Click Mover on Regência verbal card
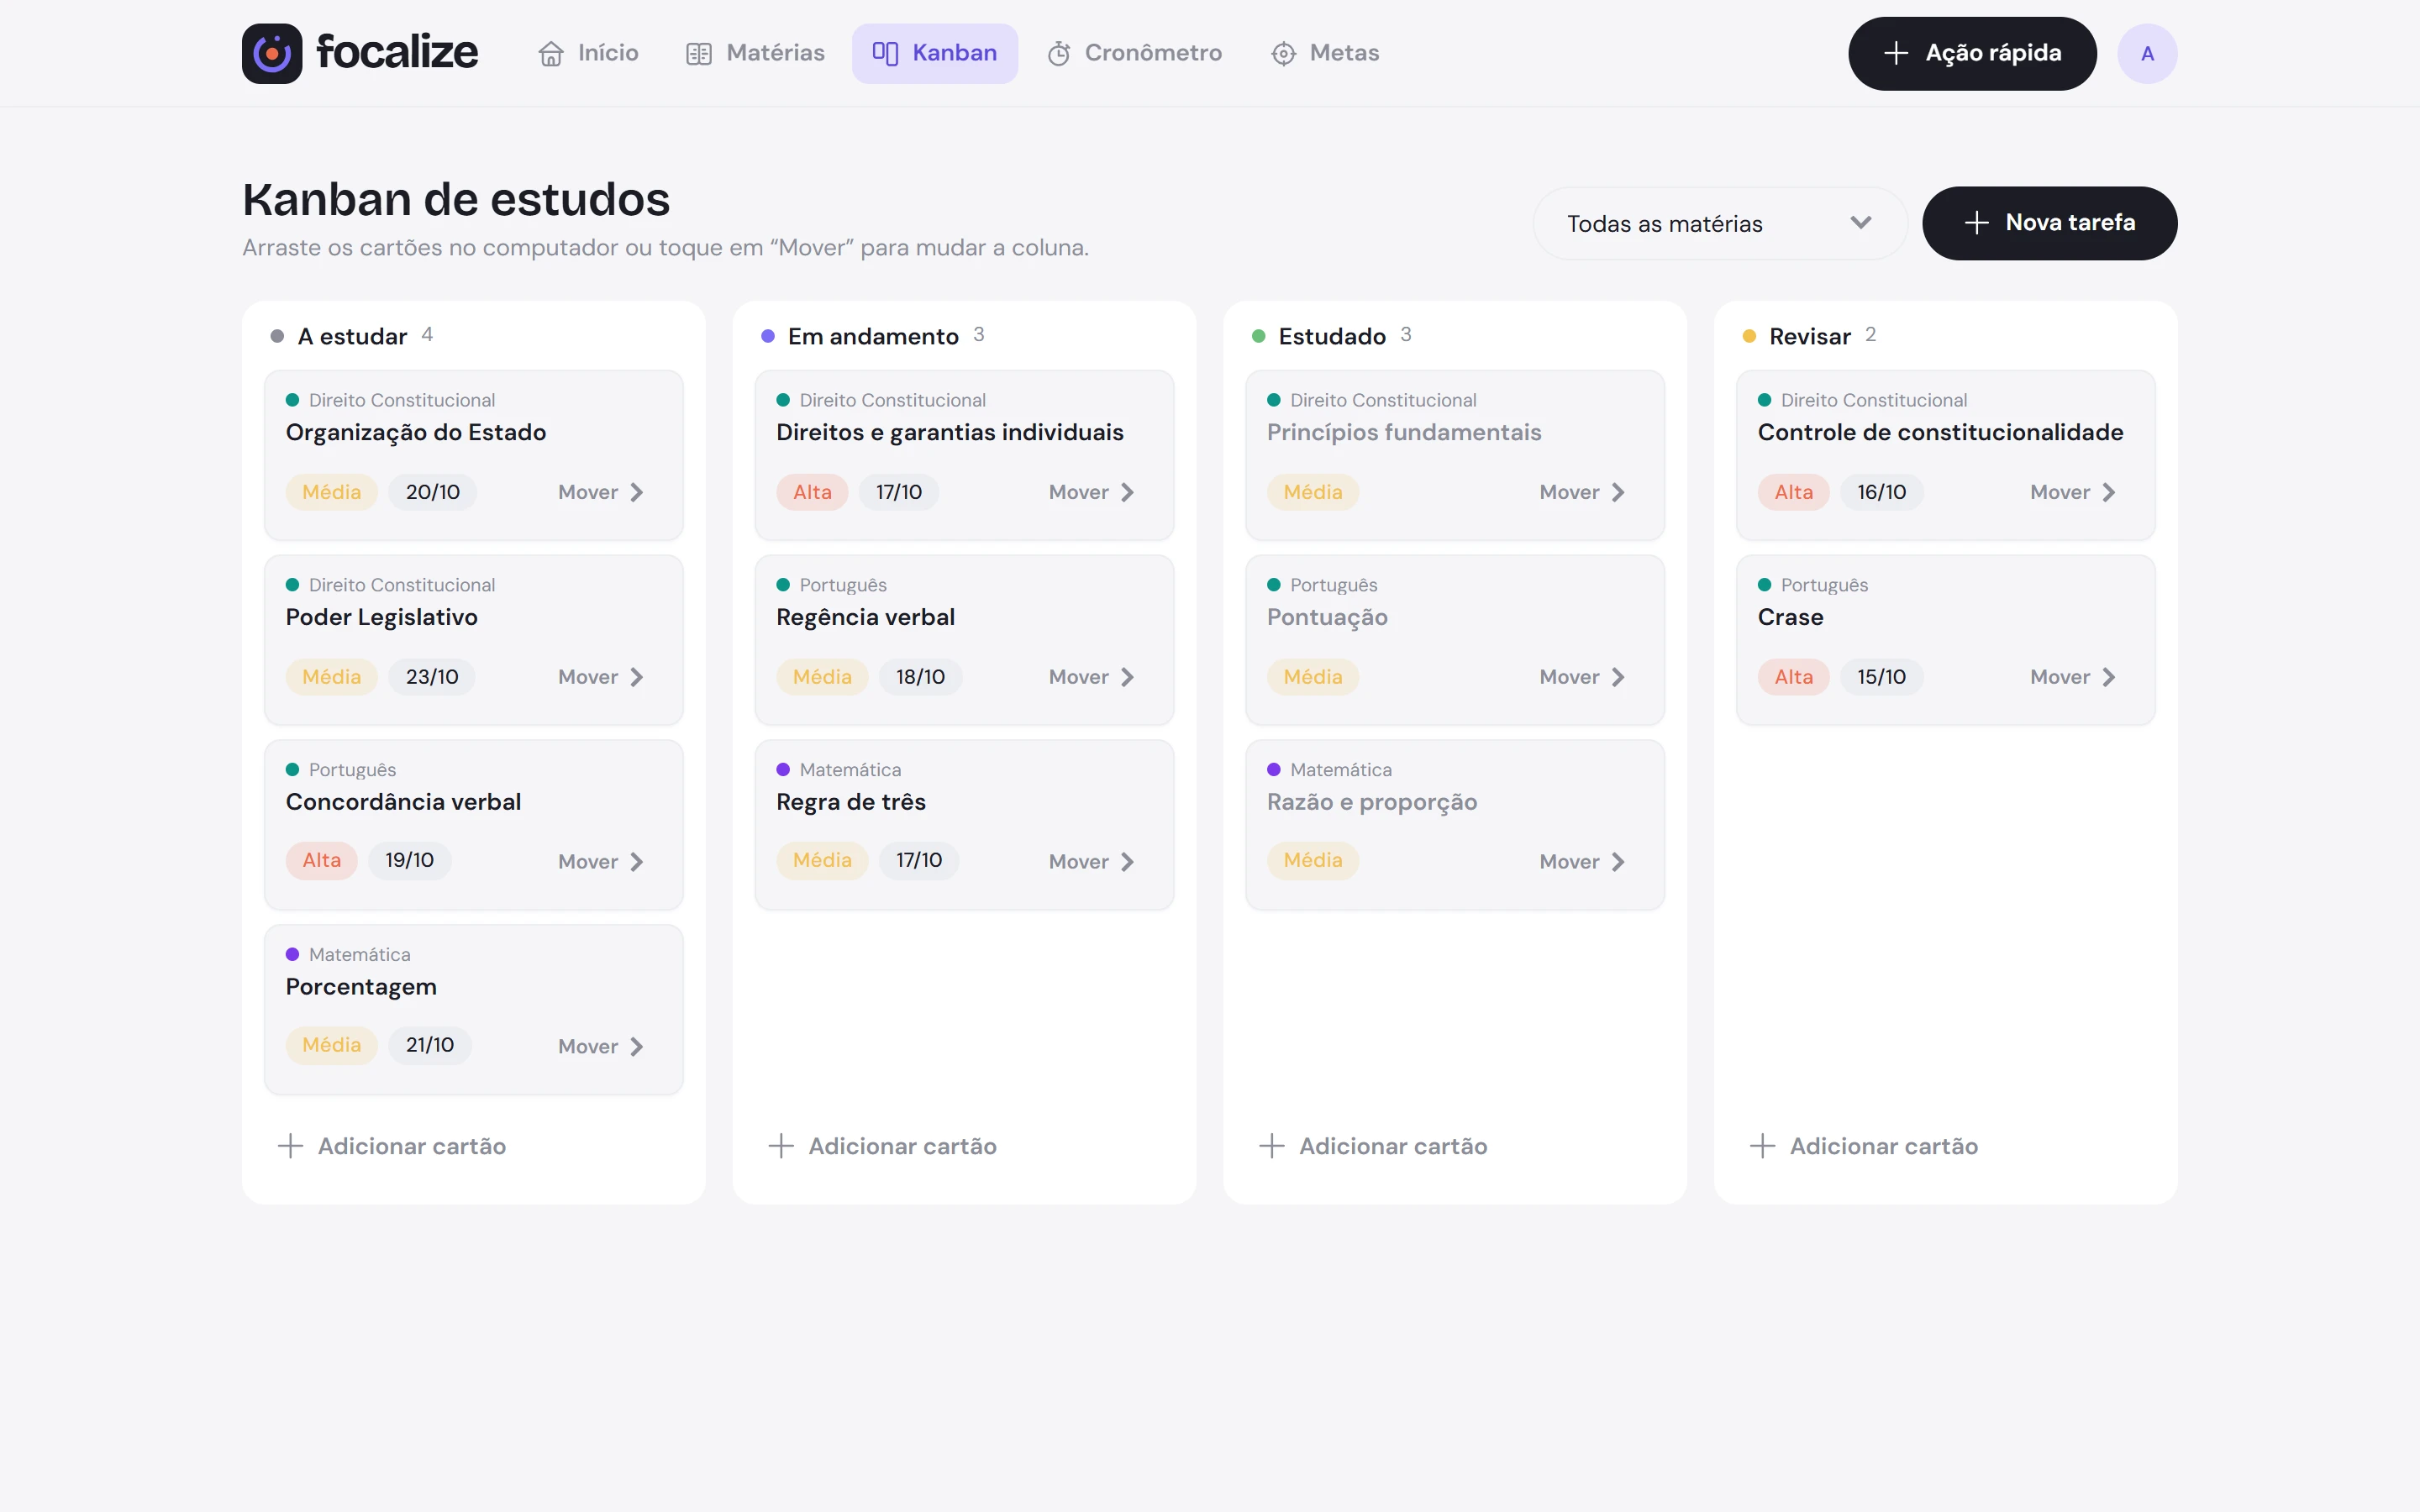This screenshot has height=1512, width=2420. pyautogui.click(x=1092, y=677)
